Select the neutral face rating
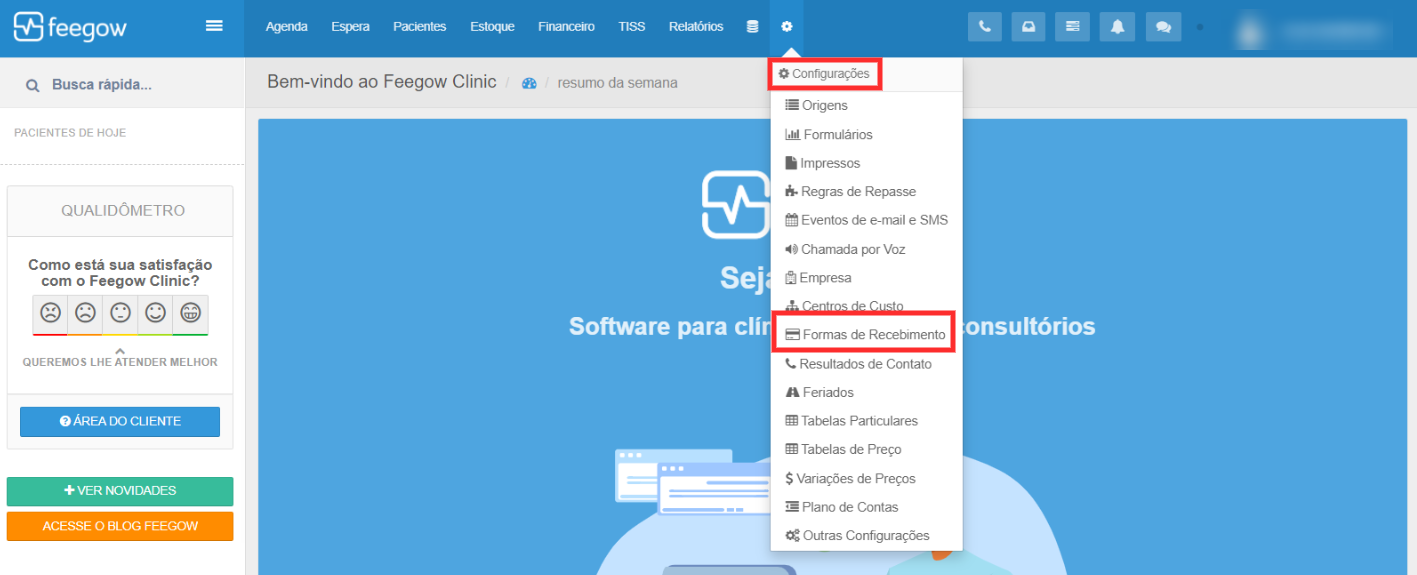Image resolution: width=1417 pixels, height=575 pixels. pyautogui.click(x=120, y=313)
